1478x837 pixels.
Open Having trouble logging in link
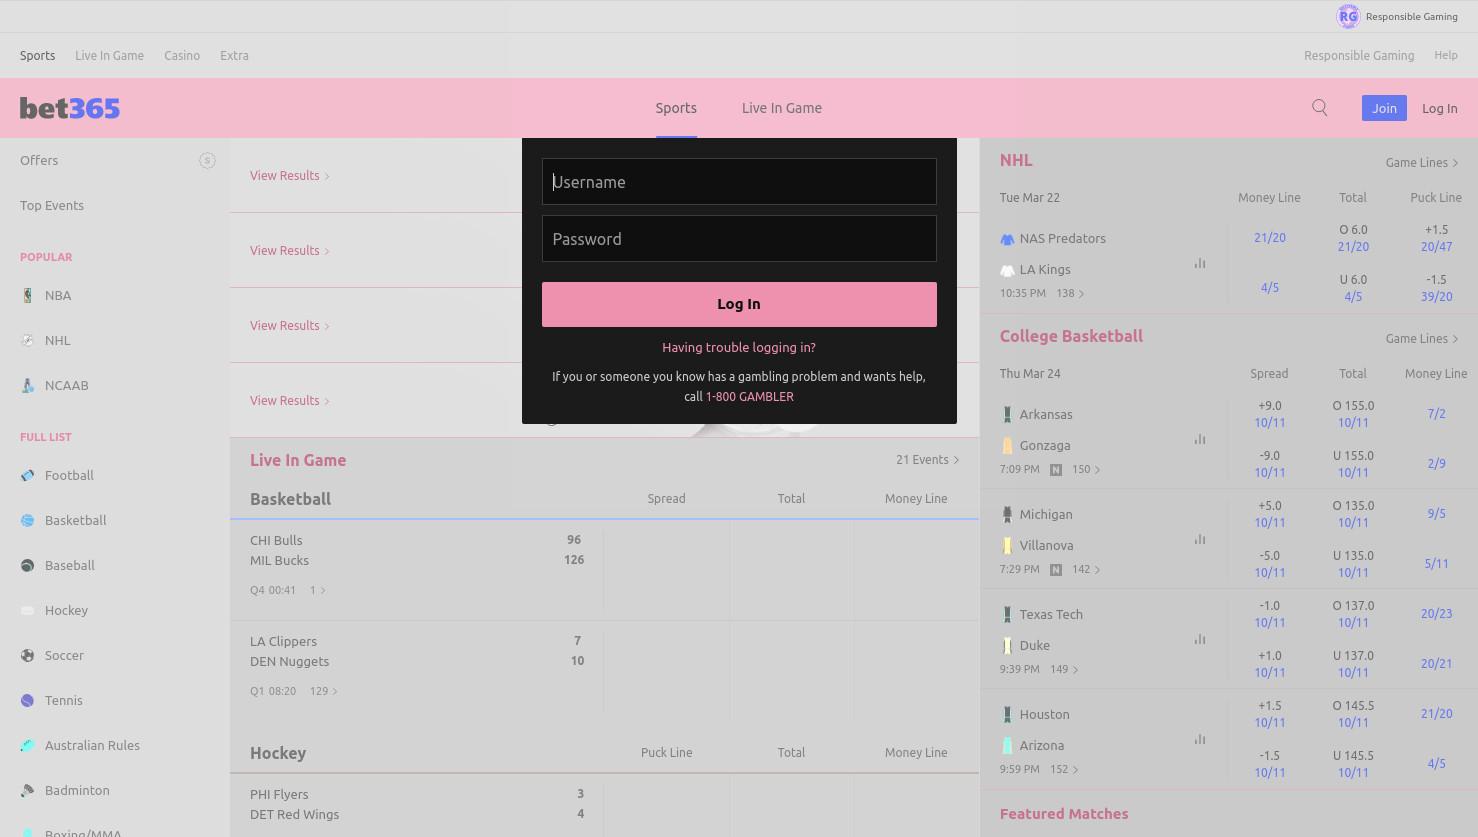(739, 348)
